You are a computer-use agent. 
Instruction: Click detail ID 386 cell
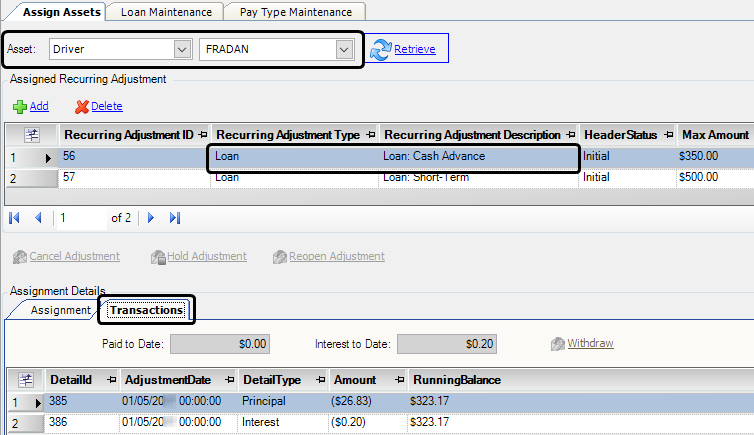(x=82, y=423)
